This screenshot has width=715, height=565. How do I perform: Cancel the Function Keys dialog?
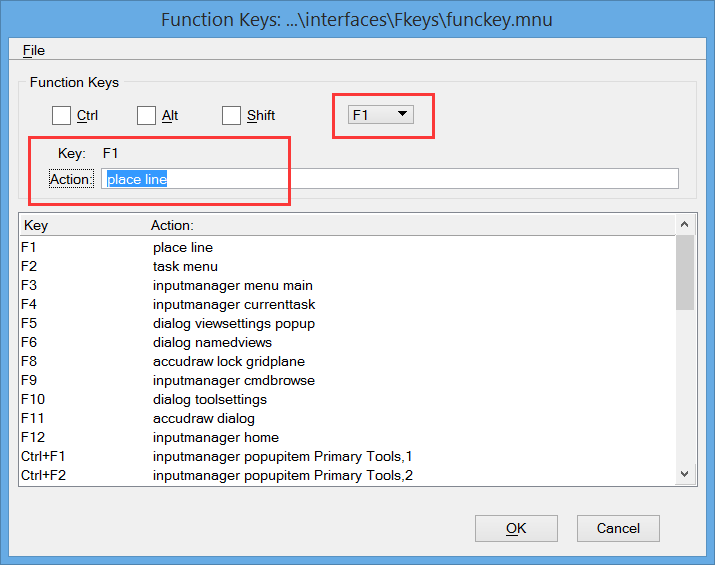(x=618, y=528)
